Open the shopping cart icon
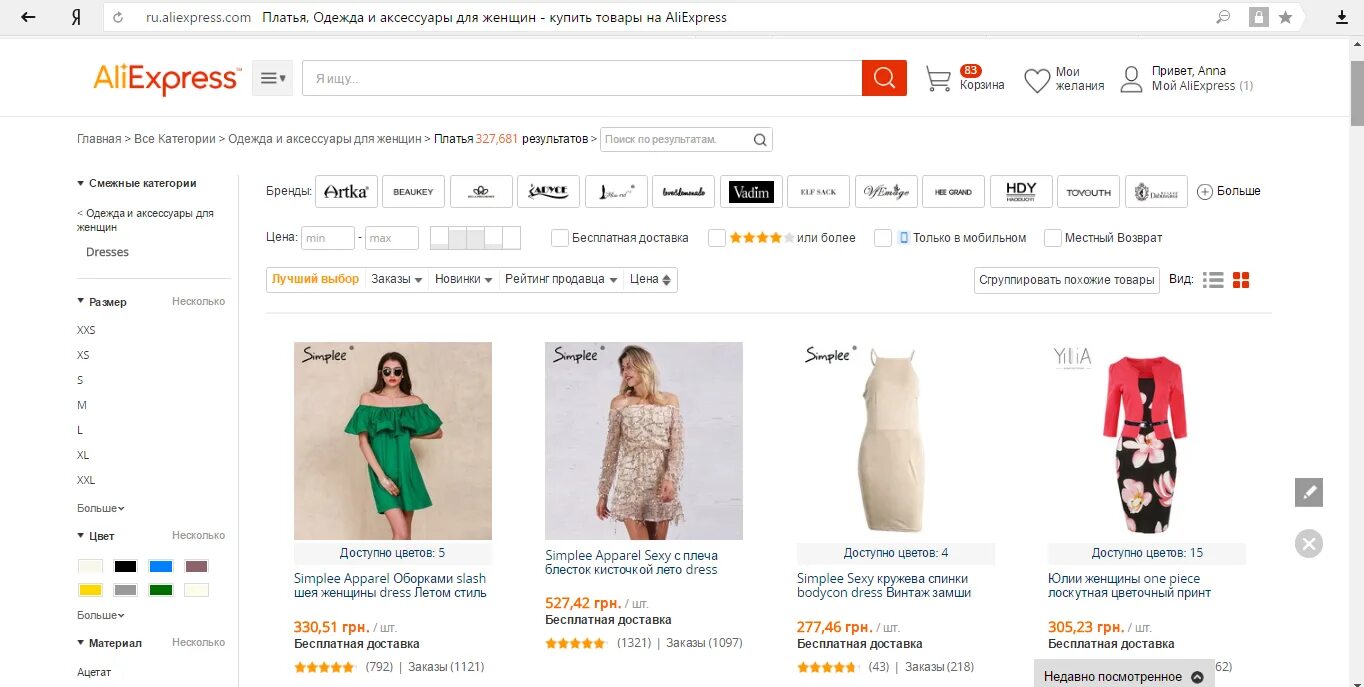 pyautogui.click(x=938, y=79)
